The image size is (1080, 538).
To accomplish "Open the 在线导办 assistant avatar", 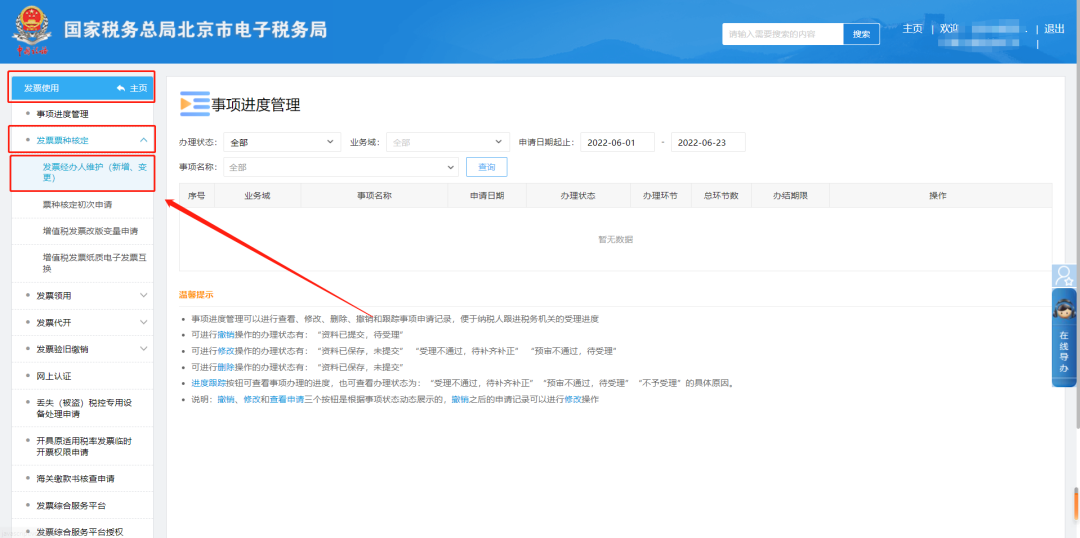I will coord(1065,308).
